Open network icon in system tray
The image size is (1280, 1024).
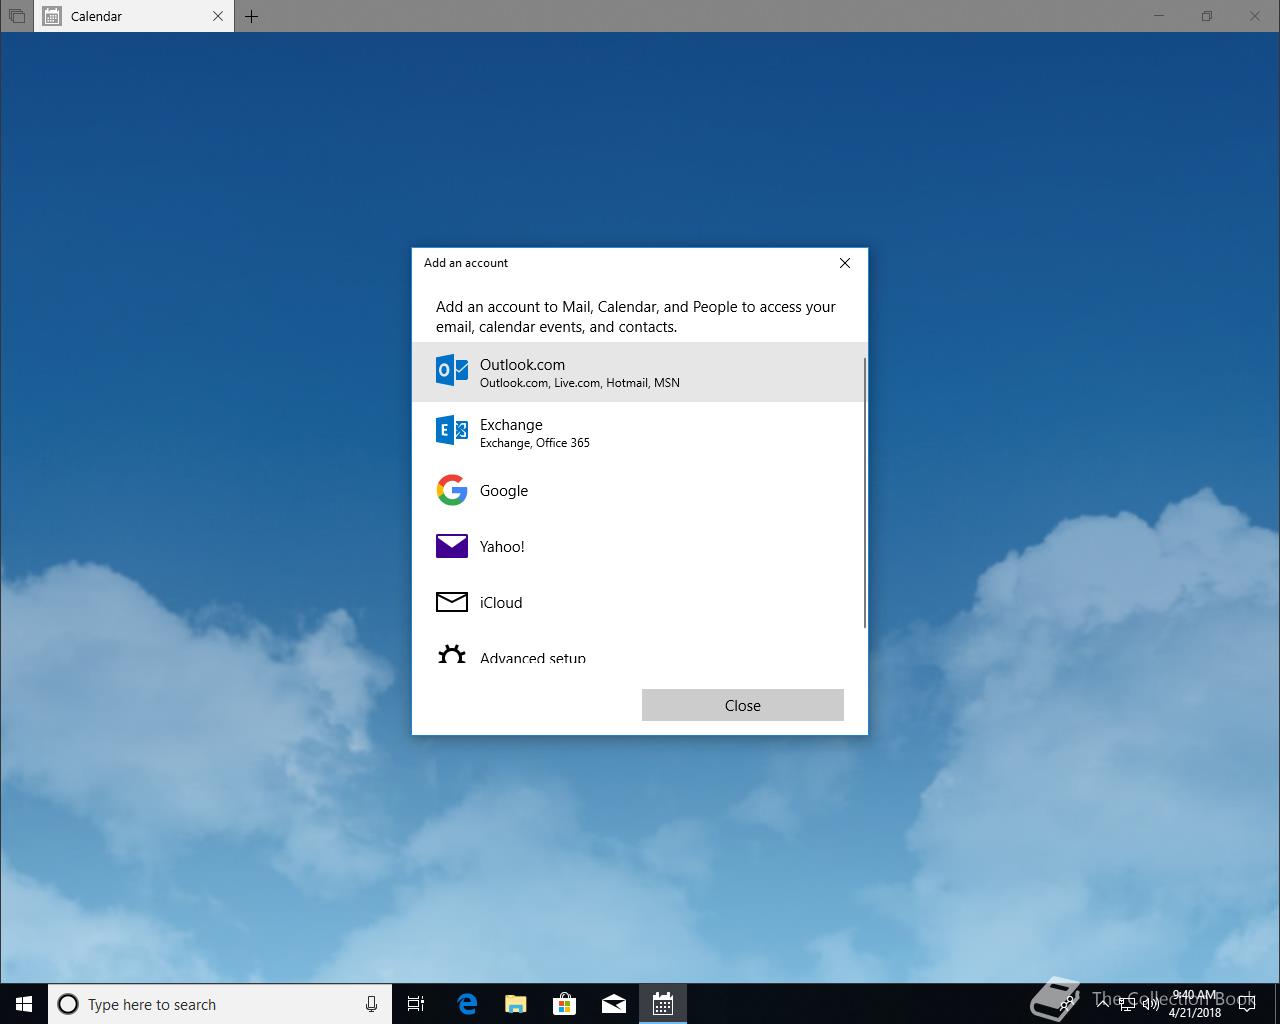pyautogui.click(x=1127, y=1004)
